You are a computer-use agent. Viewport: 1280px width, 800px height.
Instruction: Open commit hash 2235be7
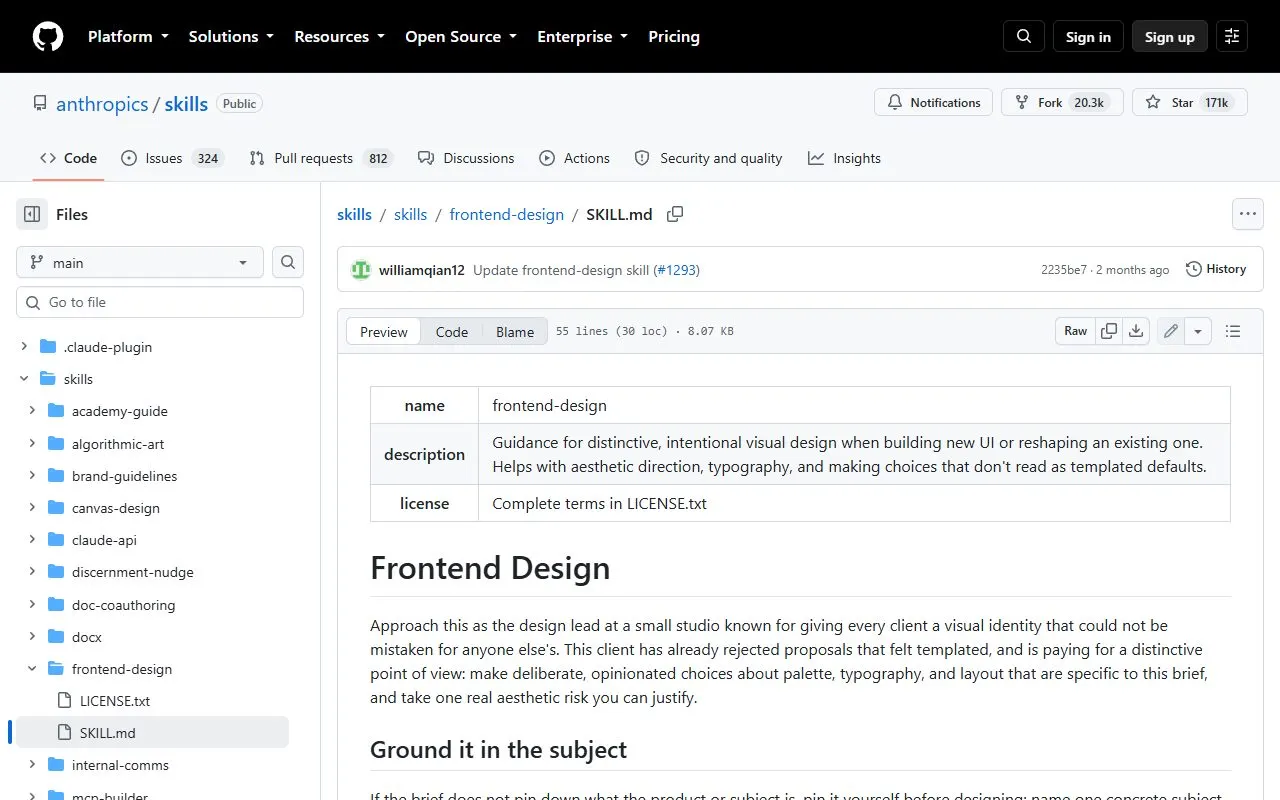click(x=1064, y=270)
